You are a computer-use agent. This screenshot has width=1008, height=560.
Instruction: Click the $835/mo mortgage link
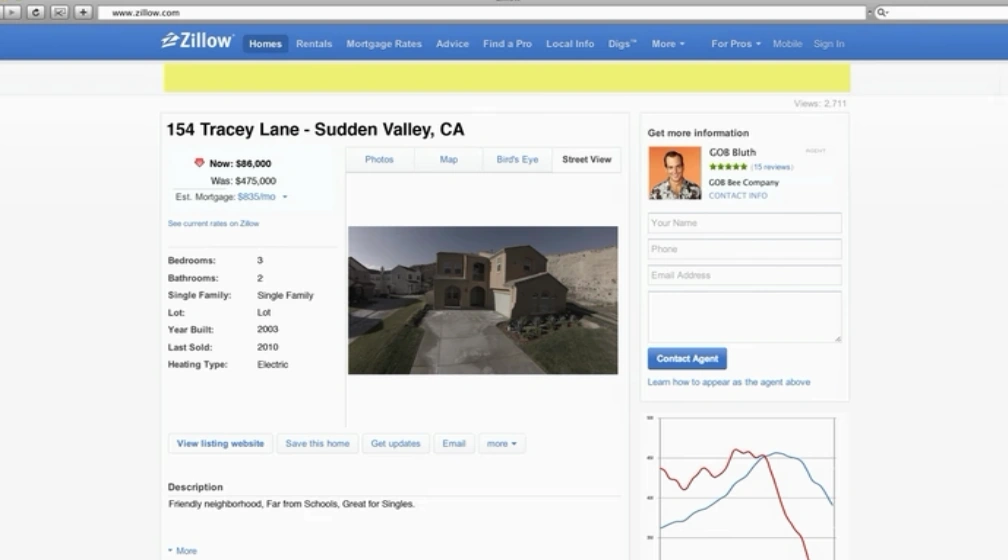tap(256, 197)
